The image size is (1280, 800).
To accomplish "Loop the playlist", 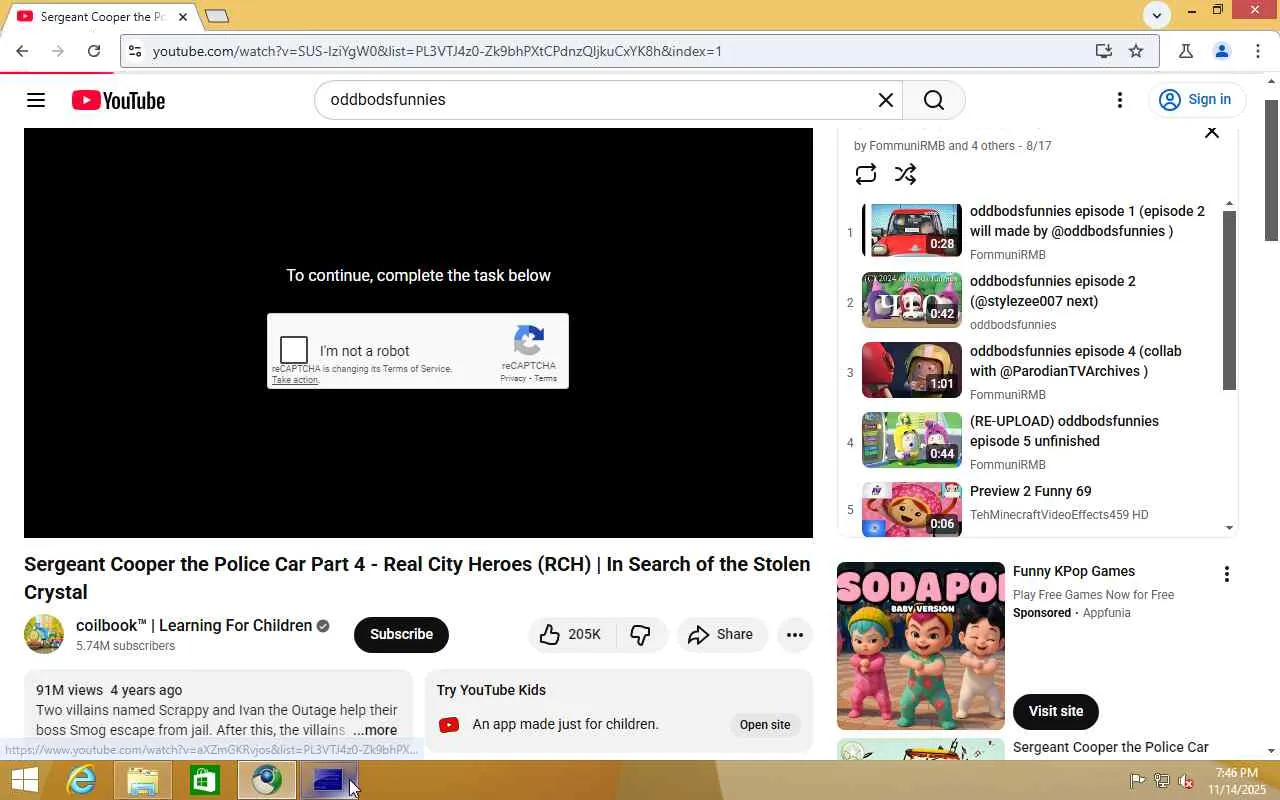I will point(866,174).
